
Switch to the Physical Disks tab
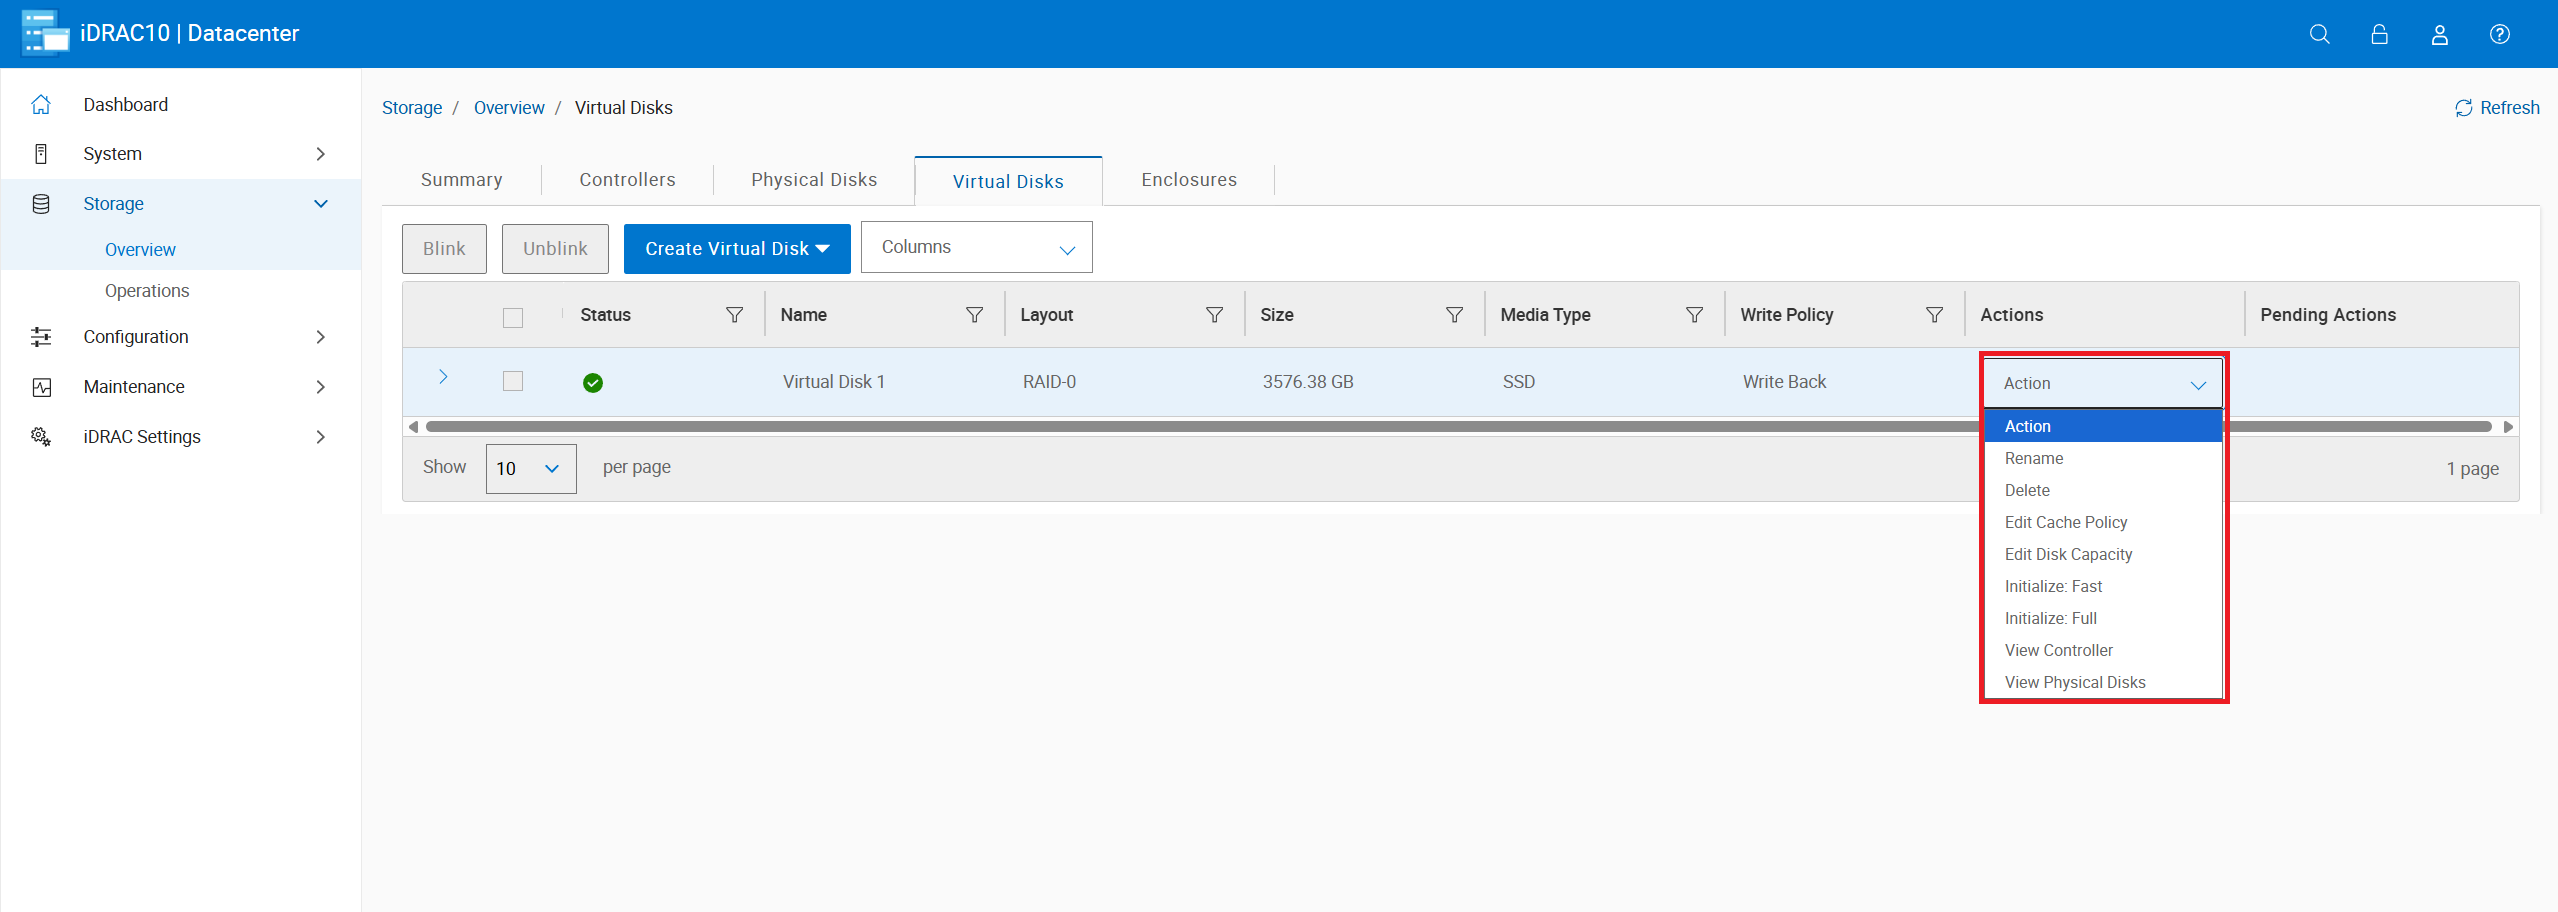click(813, 179)
